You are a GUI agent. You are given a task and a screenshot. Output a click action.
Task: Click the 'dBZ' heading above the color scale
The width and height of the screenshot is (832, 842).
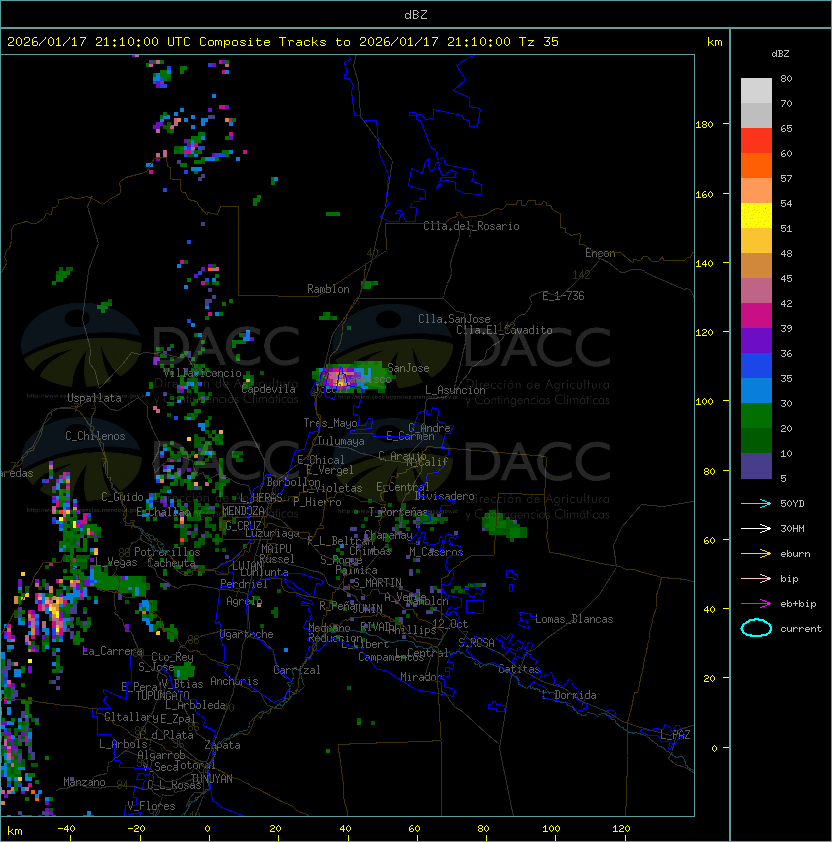click(780, 54)
